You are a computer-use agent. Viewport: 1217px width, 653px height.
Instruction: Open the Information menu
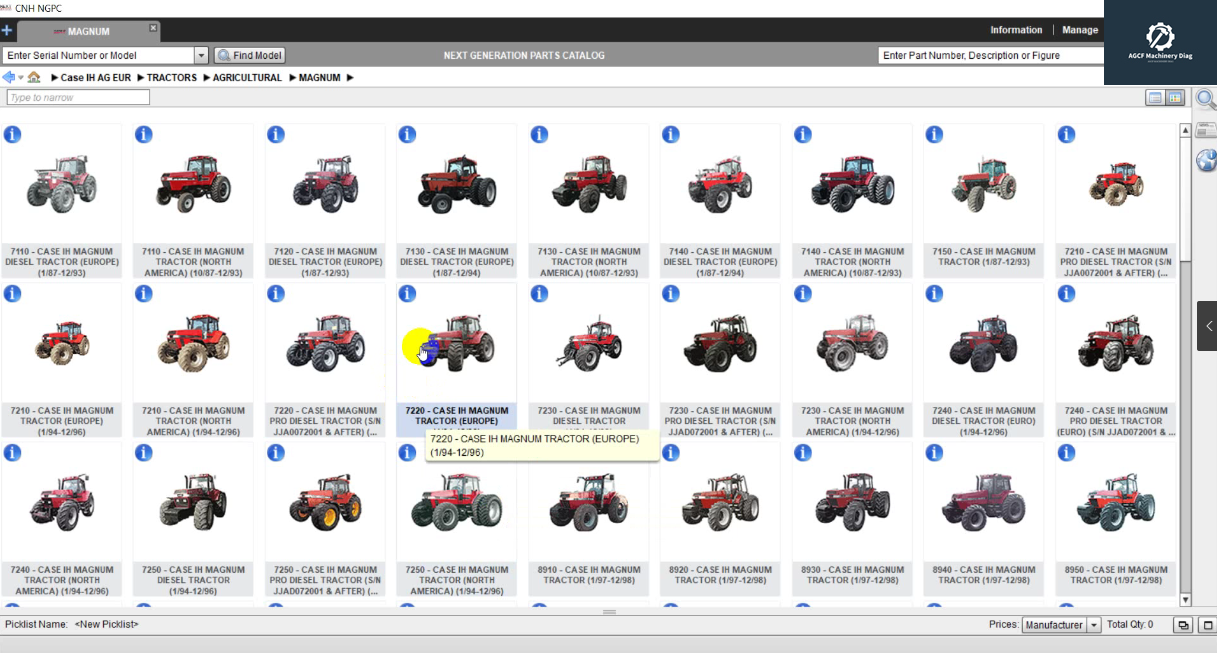1016,30
